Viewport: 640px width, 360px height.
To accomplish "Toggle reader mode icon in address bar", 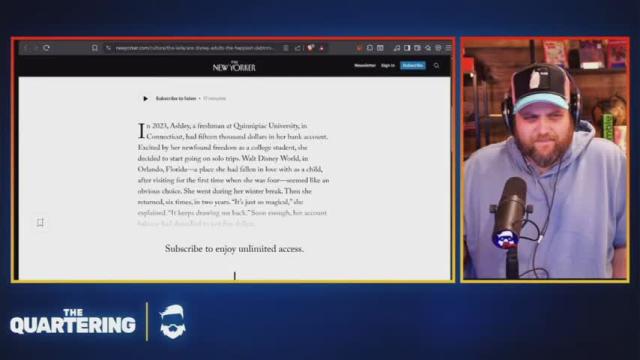I will [286, 48].
